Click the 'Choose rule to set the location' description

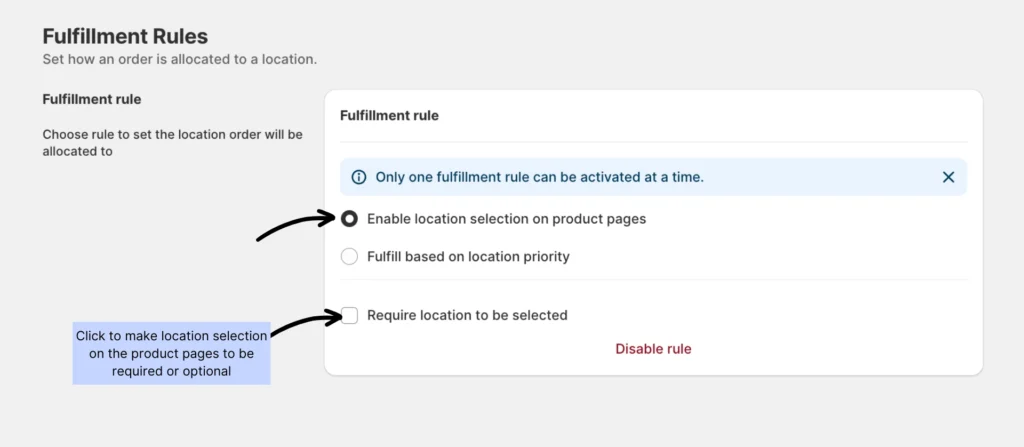coord(172,142)
